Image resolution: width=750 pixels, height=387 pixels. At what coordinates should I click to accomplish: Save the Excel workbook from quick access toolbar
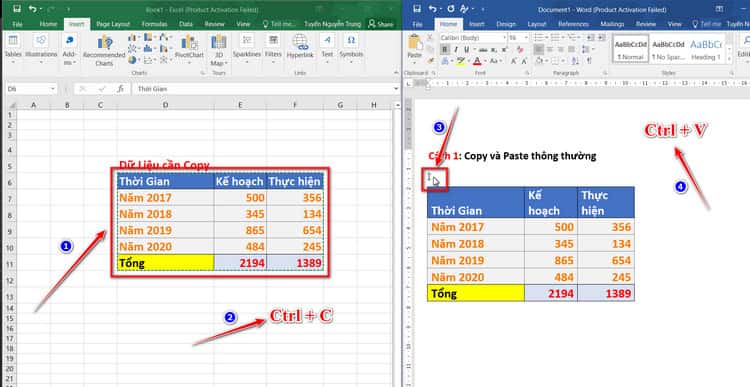click(17, 9)
